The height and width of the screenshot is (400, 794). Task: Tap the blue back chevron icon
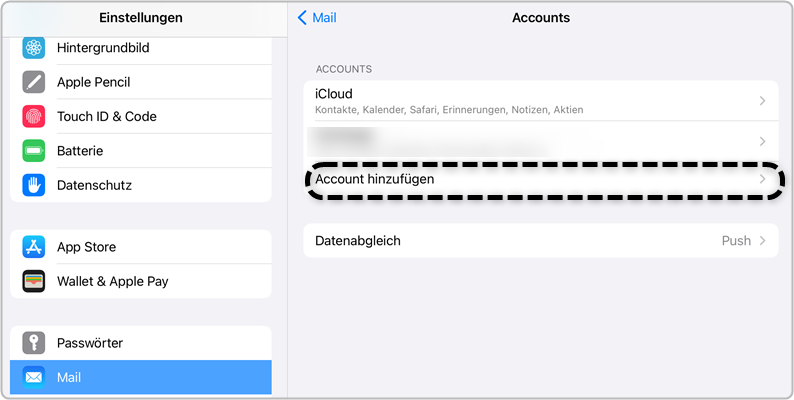pyautogui.click(x=302, y=18)
